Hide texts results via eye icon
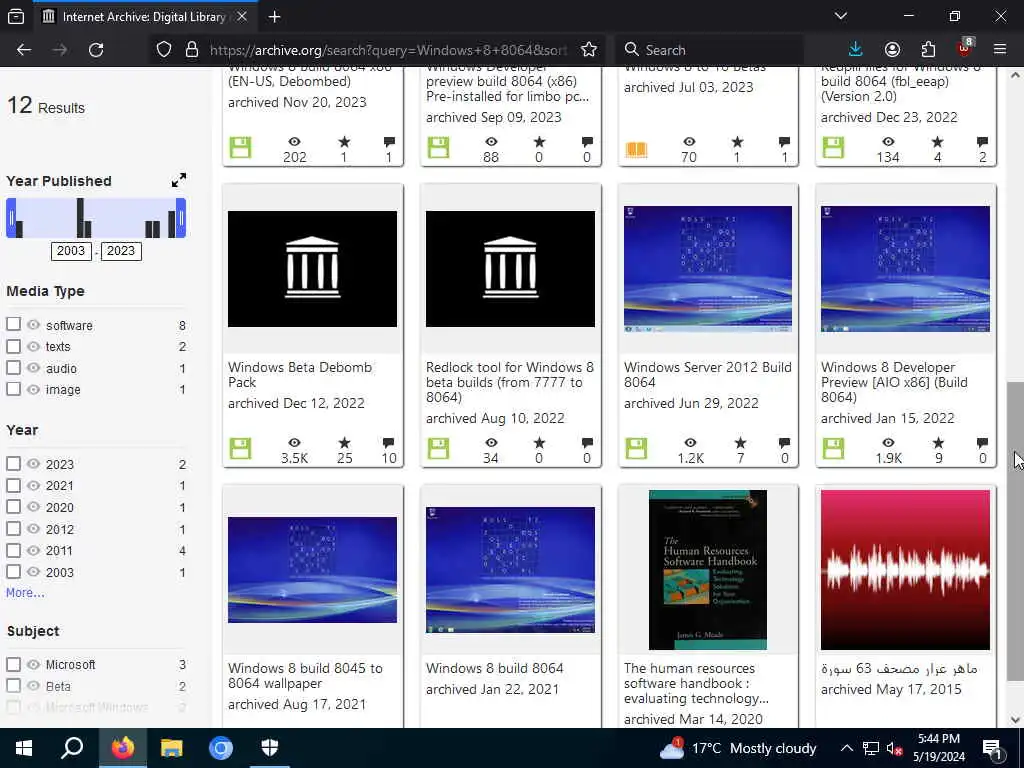This screenshot has height=768, width=1024. point(33,346)
